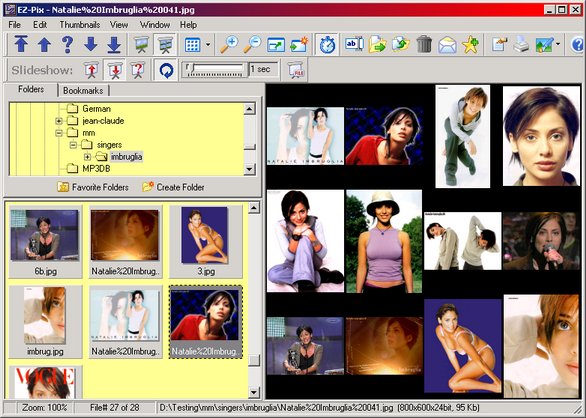Screen dimensions: 586x418
Task: Click the Create Folder button
Action: 173,187
